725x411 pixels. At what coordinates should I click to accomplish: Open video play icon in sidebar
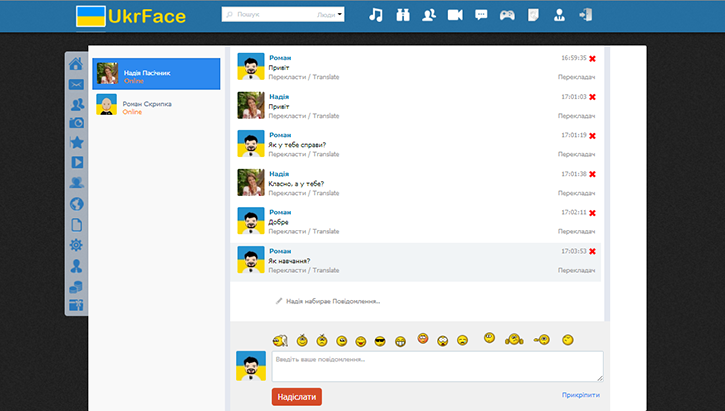[76, 162]
